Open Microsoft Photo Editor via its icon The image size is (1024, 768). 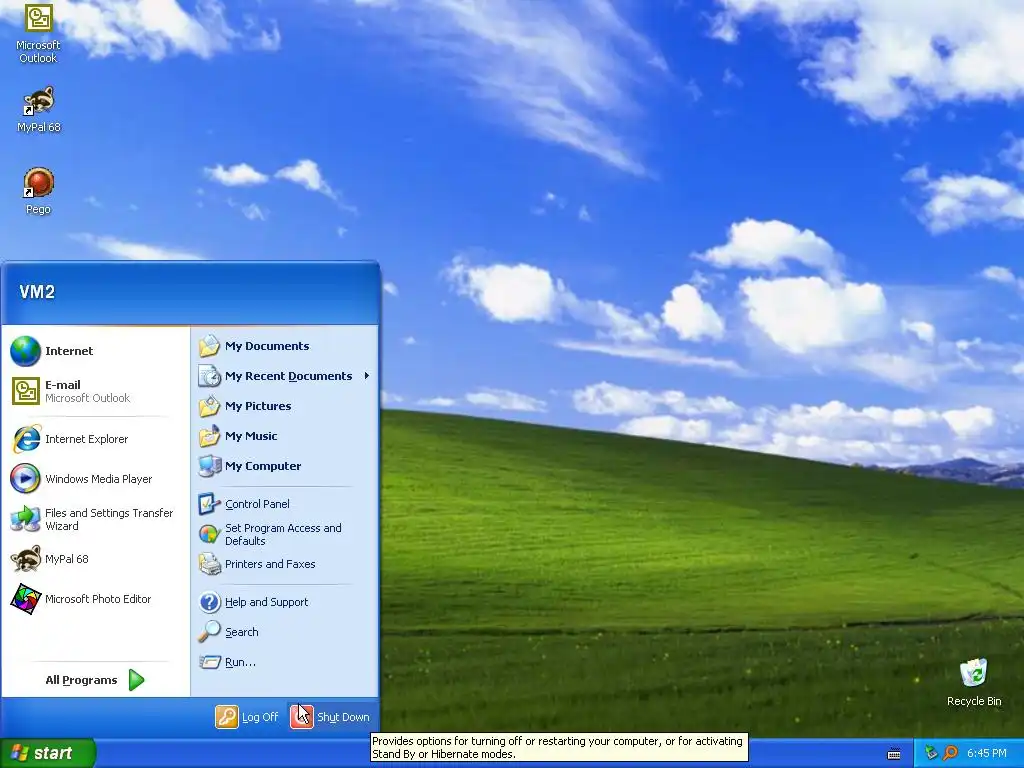click(25, 599)
